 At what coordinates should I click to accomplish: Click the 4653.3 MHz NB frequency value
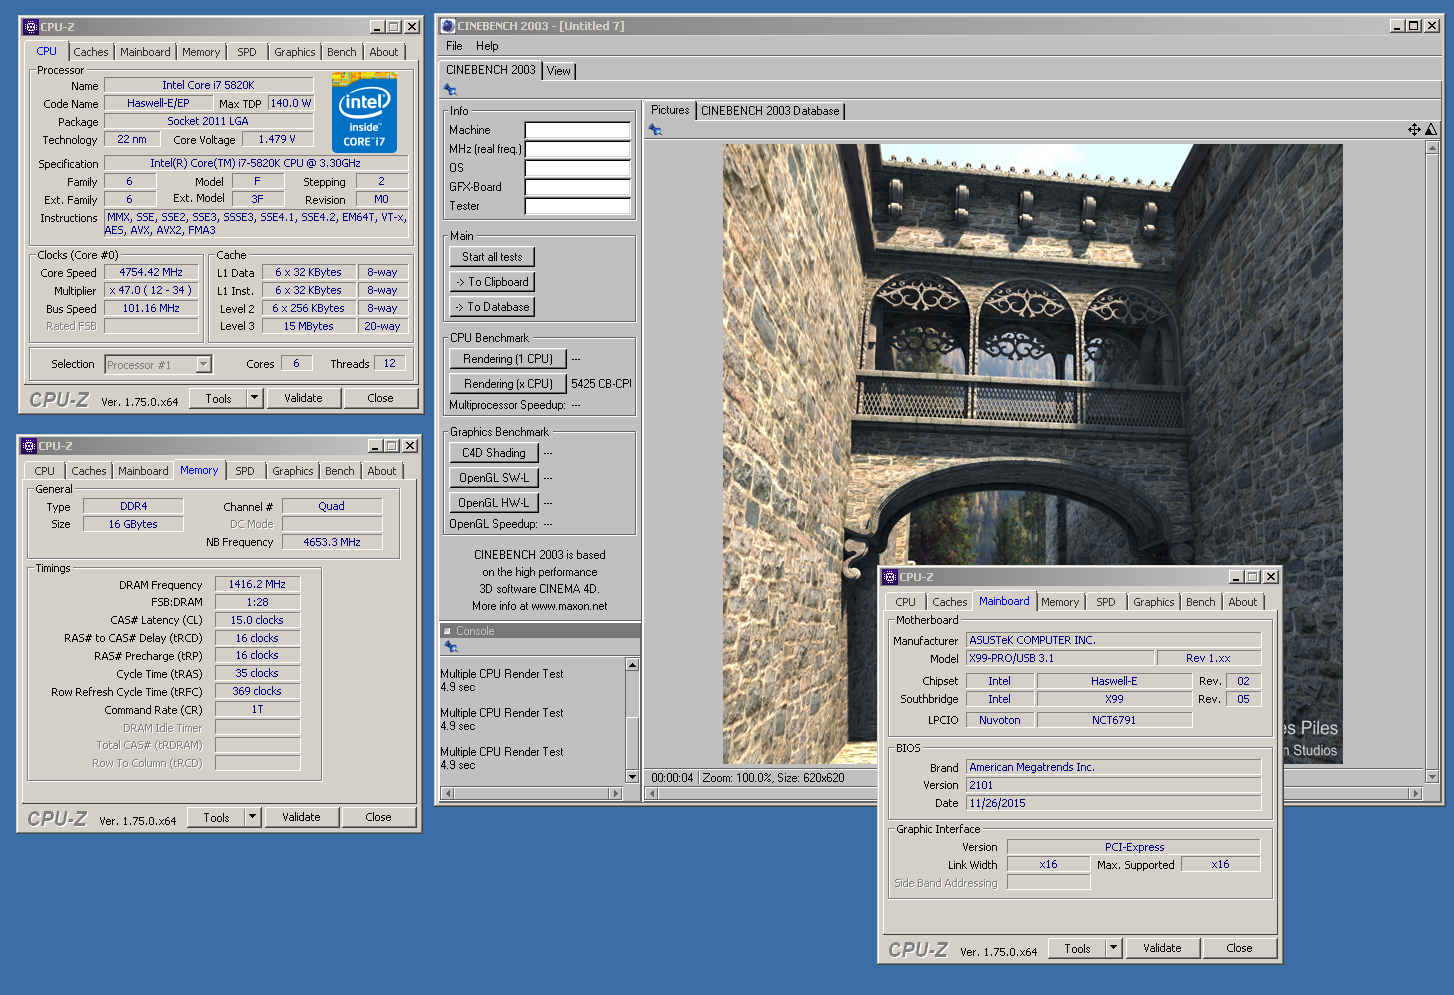click(x=332, y=542)
